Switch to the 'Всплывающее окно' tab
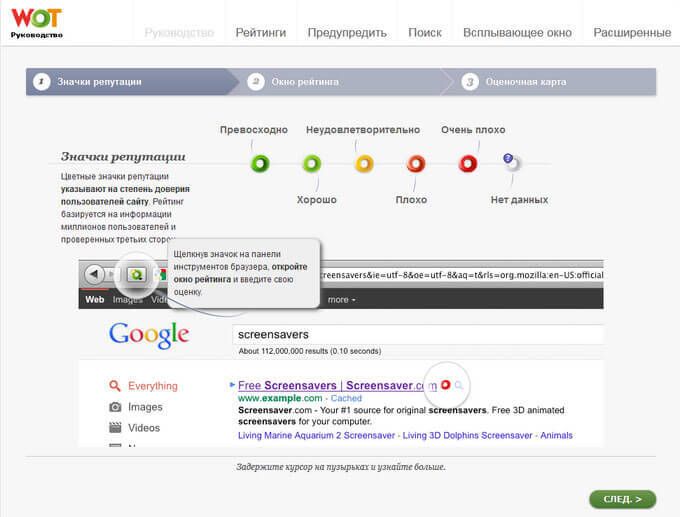 (x=517, y=32)
